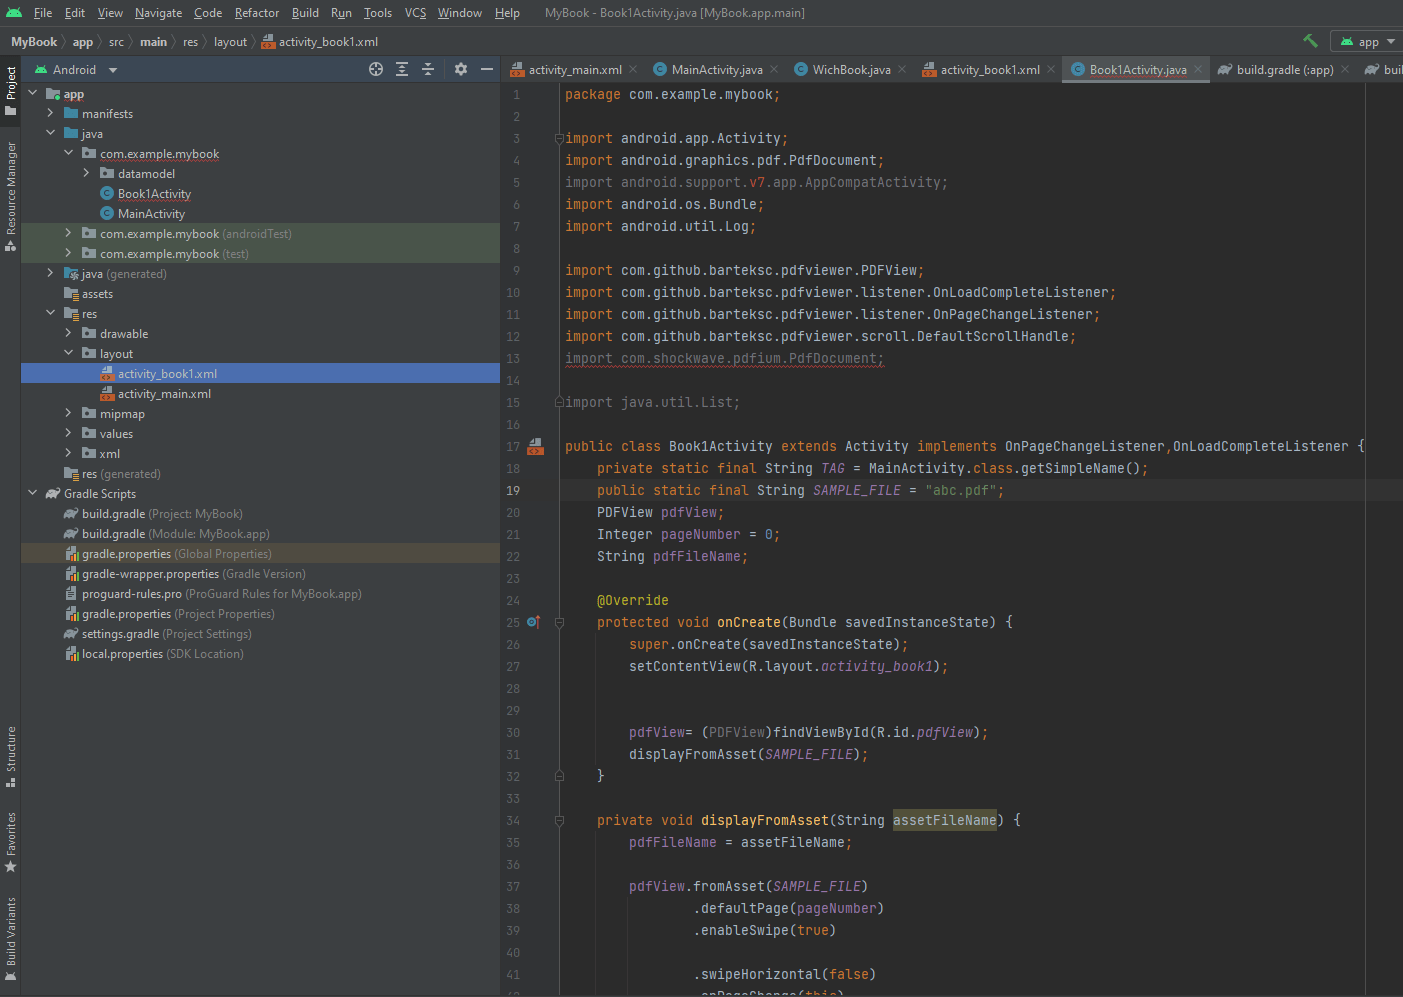
Task: Collapse the layout folder
Action: (x=69, y=353)
